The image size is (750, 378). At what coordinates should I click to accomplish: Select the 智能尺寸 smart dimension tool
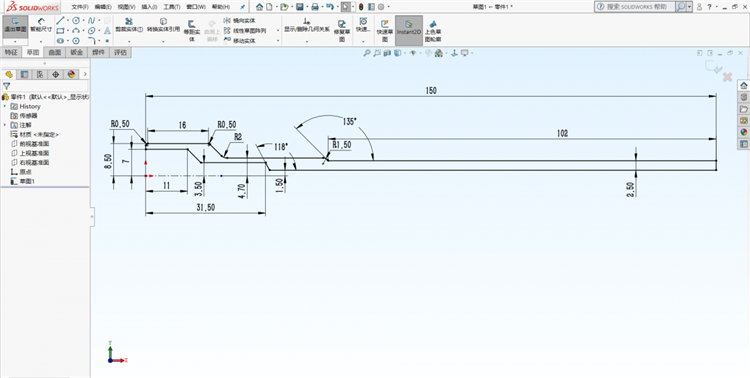point(41,26)
